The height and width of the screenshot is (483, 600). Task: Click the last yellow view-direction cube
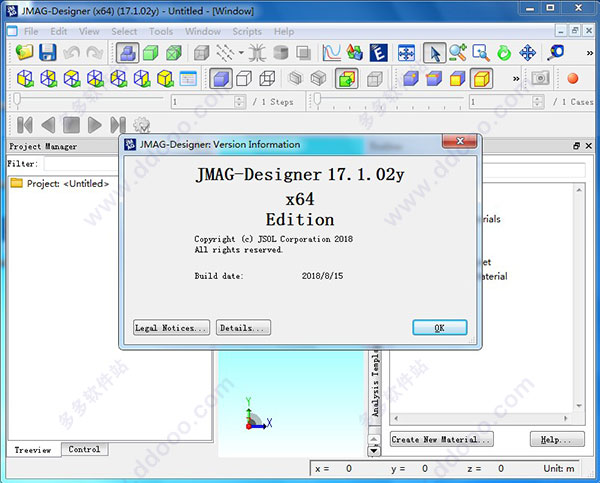[165, 78]
